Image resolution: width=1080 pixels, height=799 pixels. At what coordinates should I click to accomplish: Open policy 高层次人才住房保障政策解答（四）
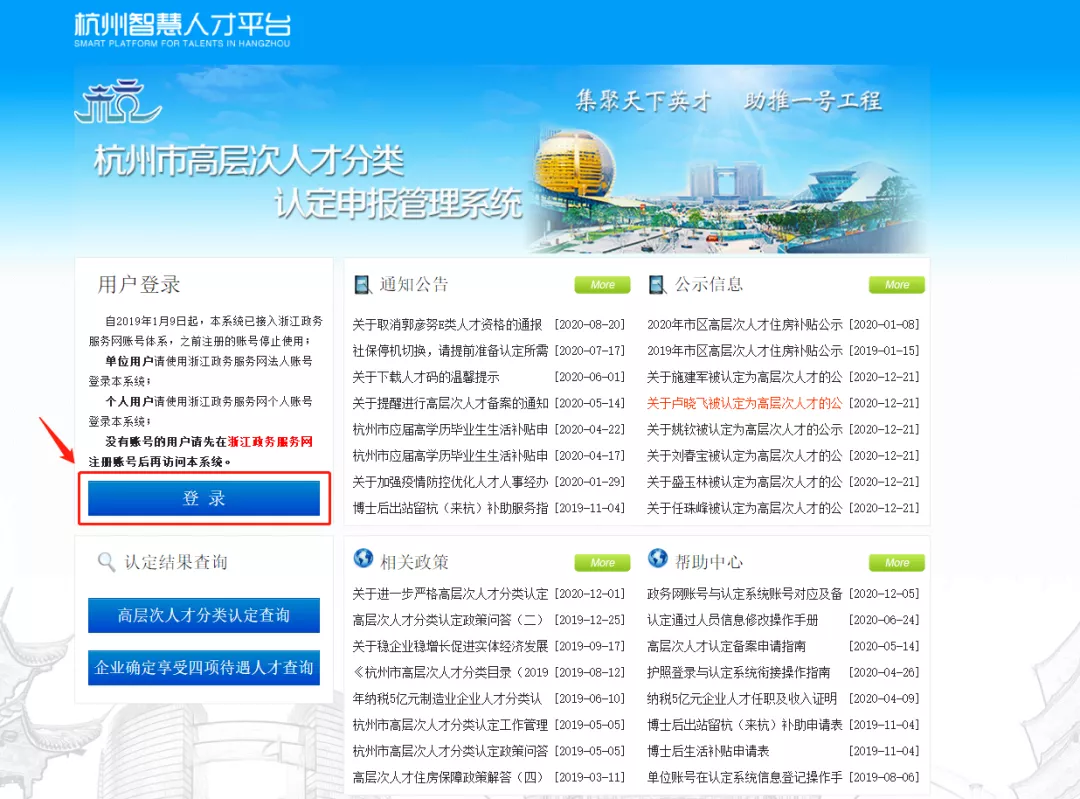click(448, 777)
